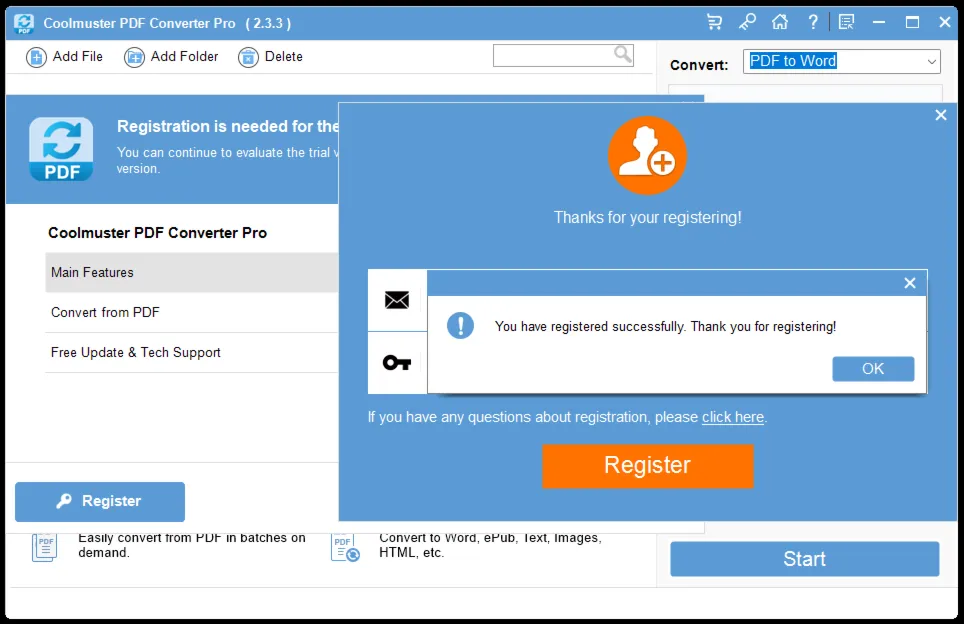Open the feedback notes icon in title bar
This screenshot has width=964, height=624.
847,23
